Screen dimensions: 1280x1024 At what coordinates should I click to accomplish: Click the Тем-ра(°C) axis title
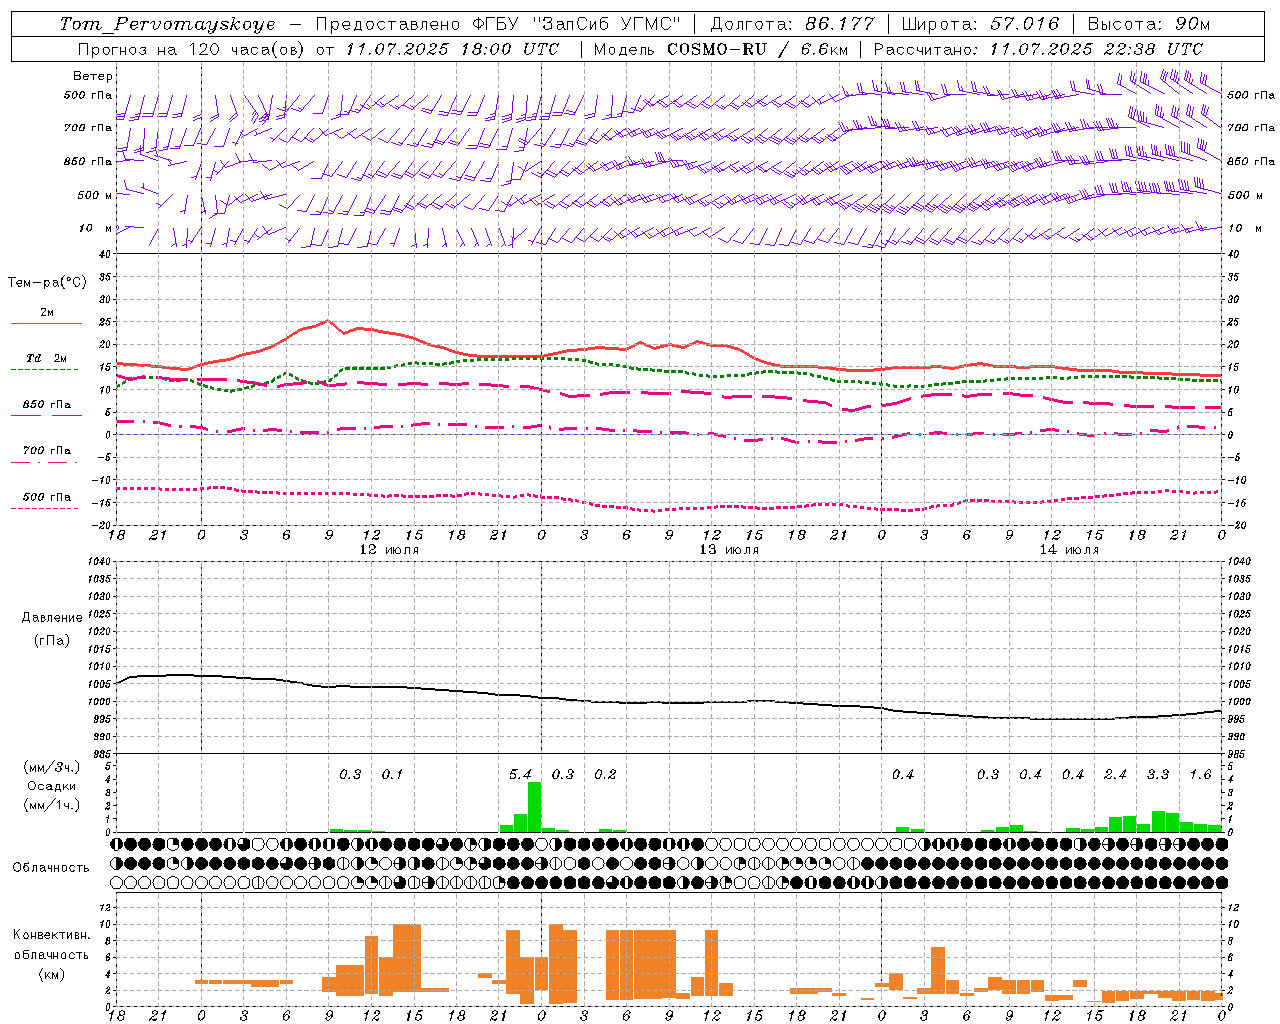coord(47,283)
